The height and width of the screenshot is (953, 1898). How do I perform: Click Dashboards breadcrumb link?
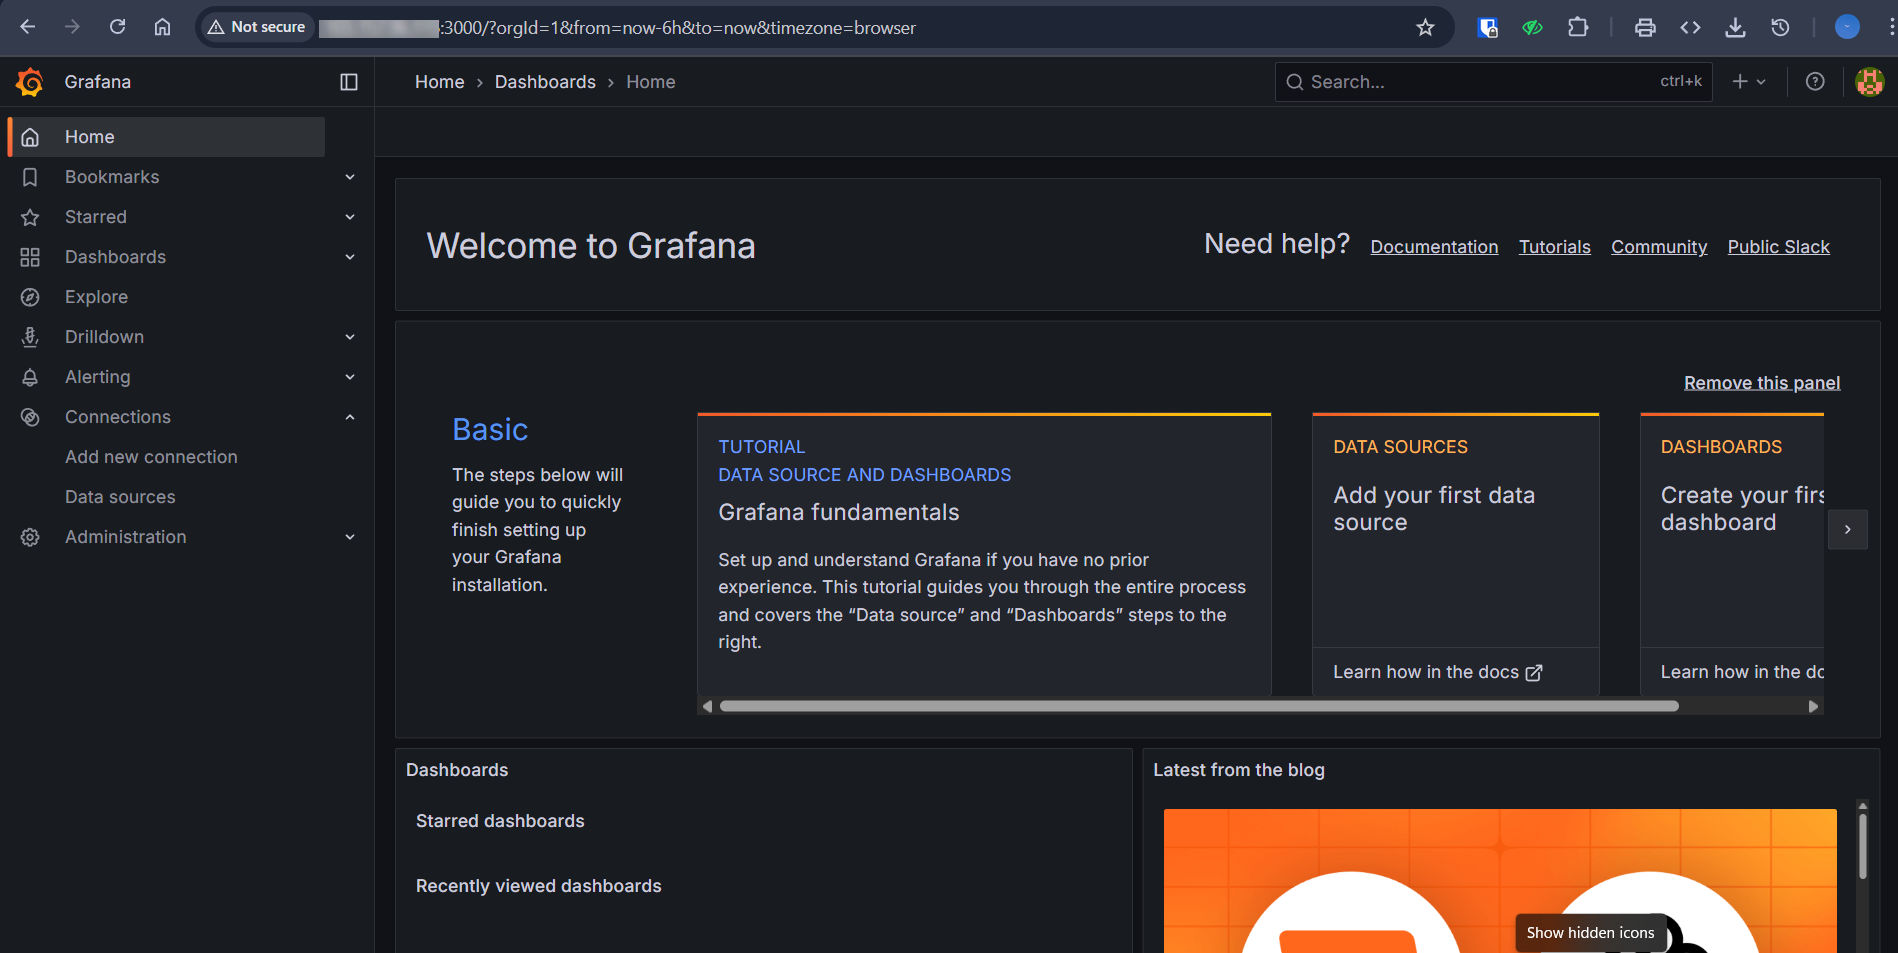tap(545, 82)
